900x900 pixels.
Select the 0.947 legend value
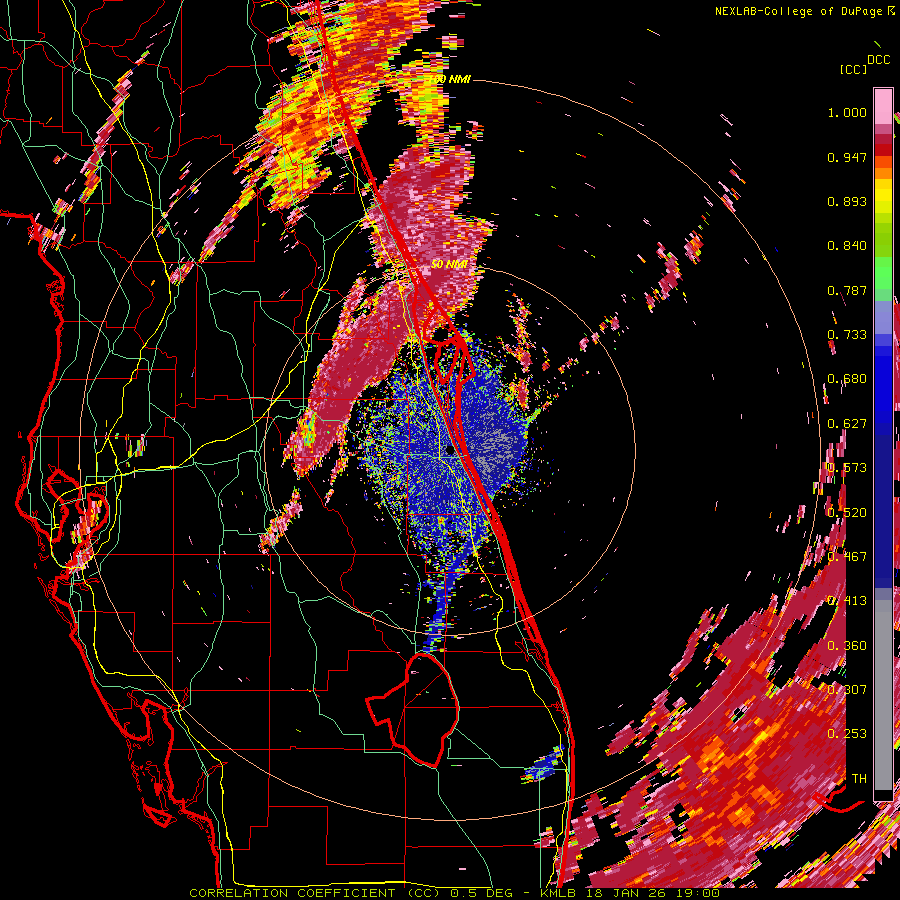tap(847, 157)
